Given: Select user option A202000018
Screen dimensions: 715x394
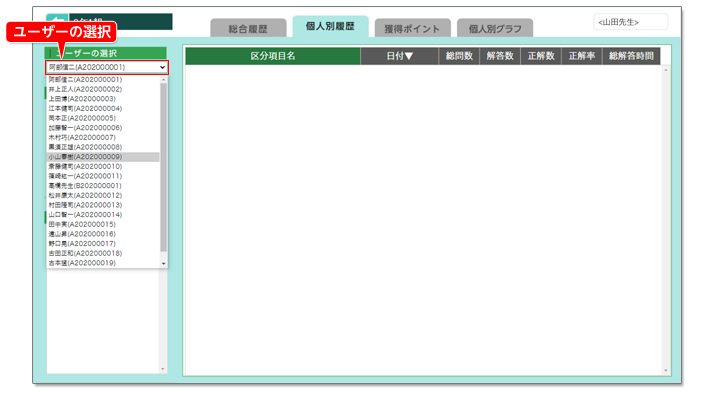Looking at the screenshot, I should pyautogui.click(x=103, y=253).
